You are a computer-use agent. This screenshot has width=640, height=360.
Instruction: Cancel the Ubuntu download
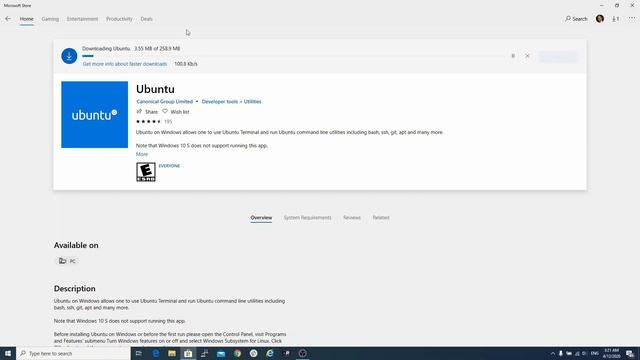coord(527,56)
